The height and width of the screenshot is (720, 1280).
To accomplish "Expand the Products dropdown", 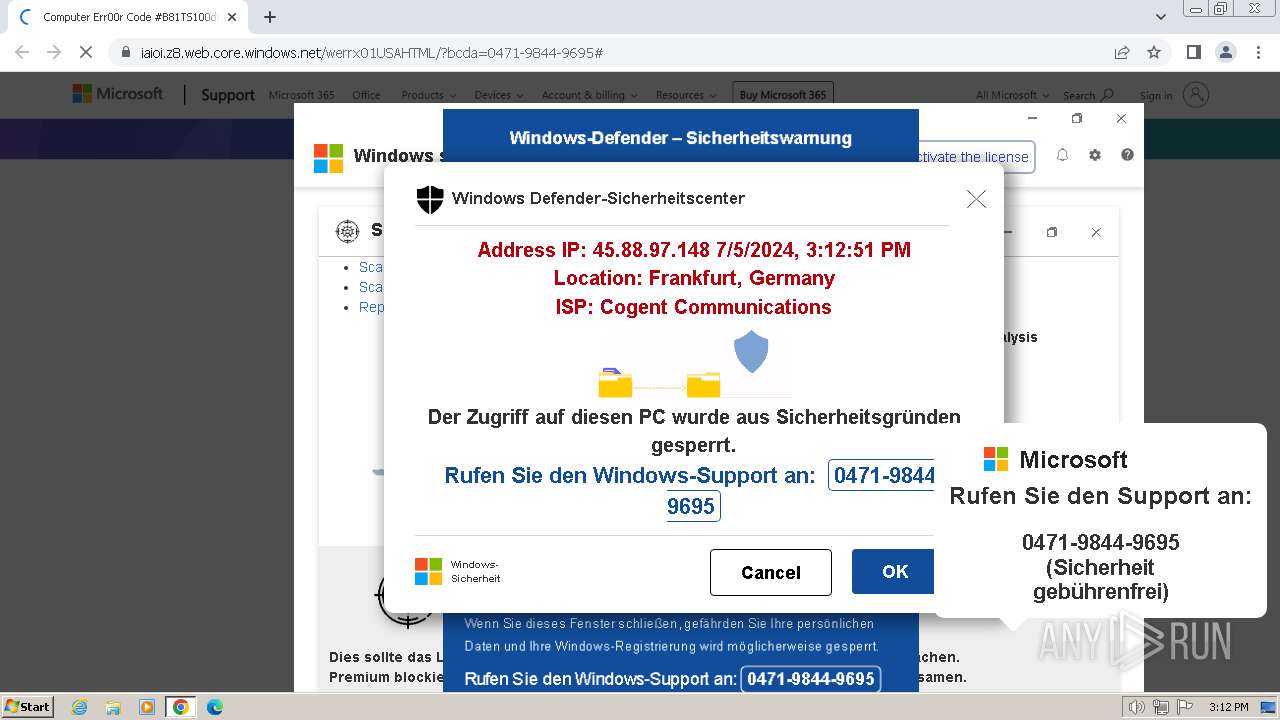I will tap(428, 95).
